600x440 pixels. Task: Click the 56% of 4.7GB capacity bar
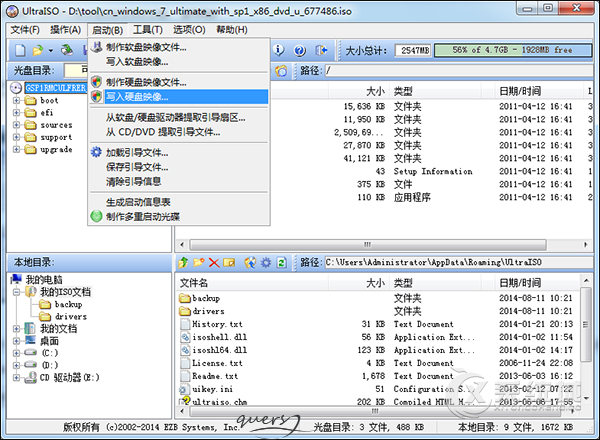(513, 51)
